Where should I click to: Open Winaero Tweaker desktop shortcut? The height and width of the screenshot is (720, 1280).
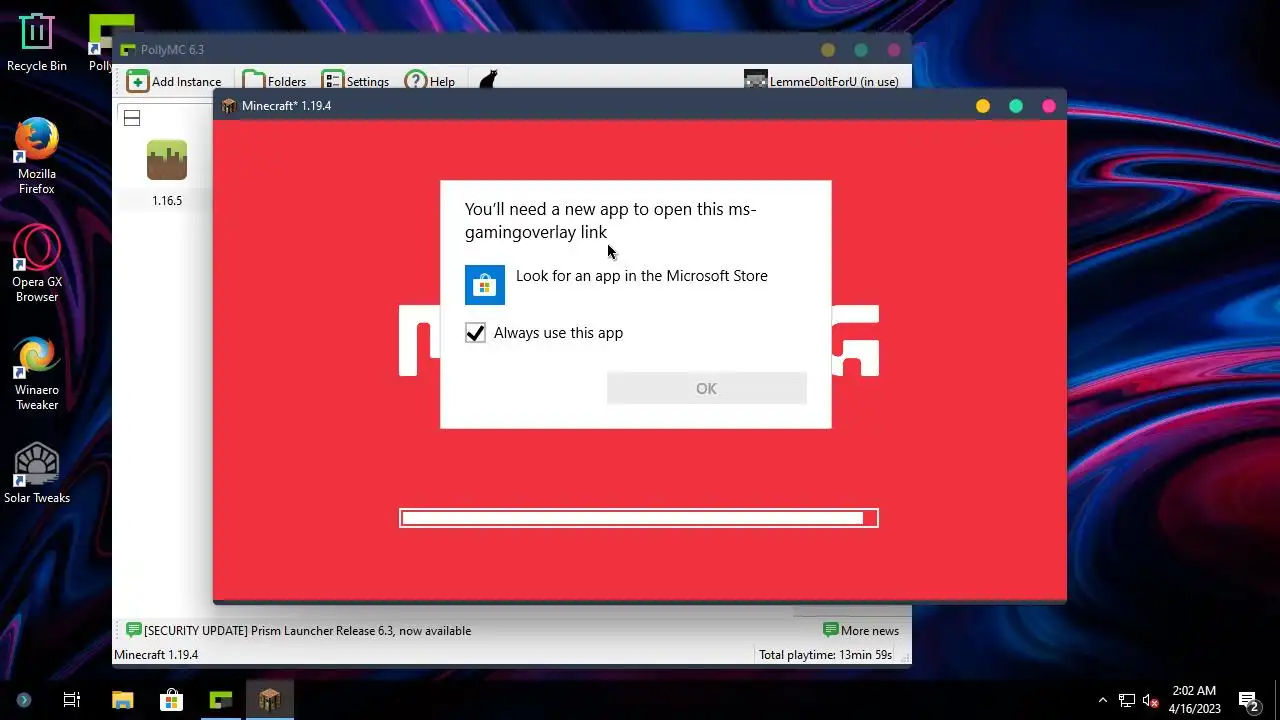pyautogui.click(x=37, y=373)
